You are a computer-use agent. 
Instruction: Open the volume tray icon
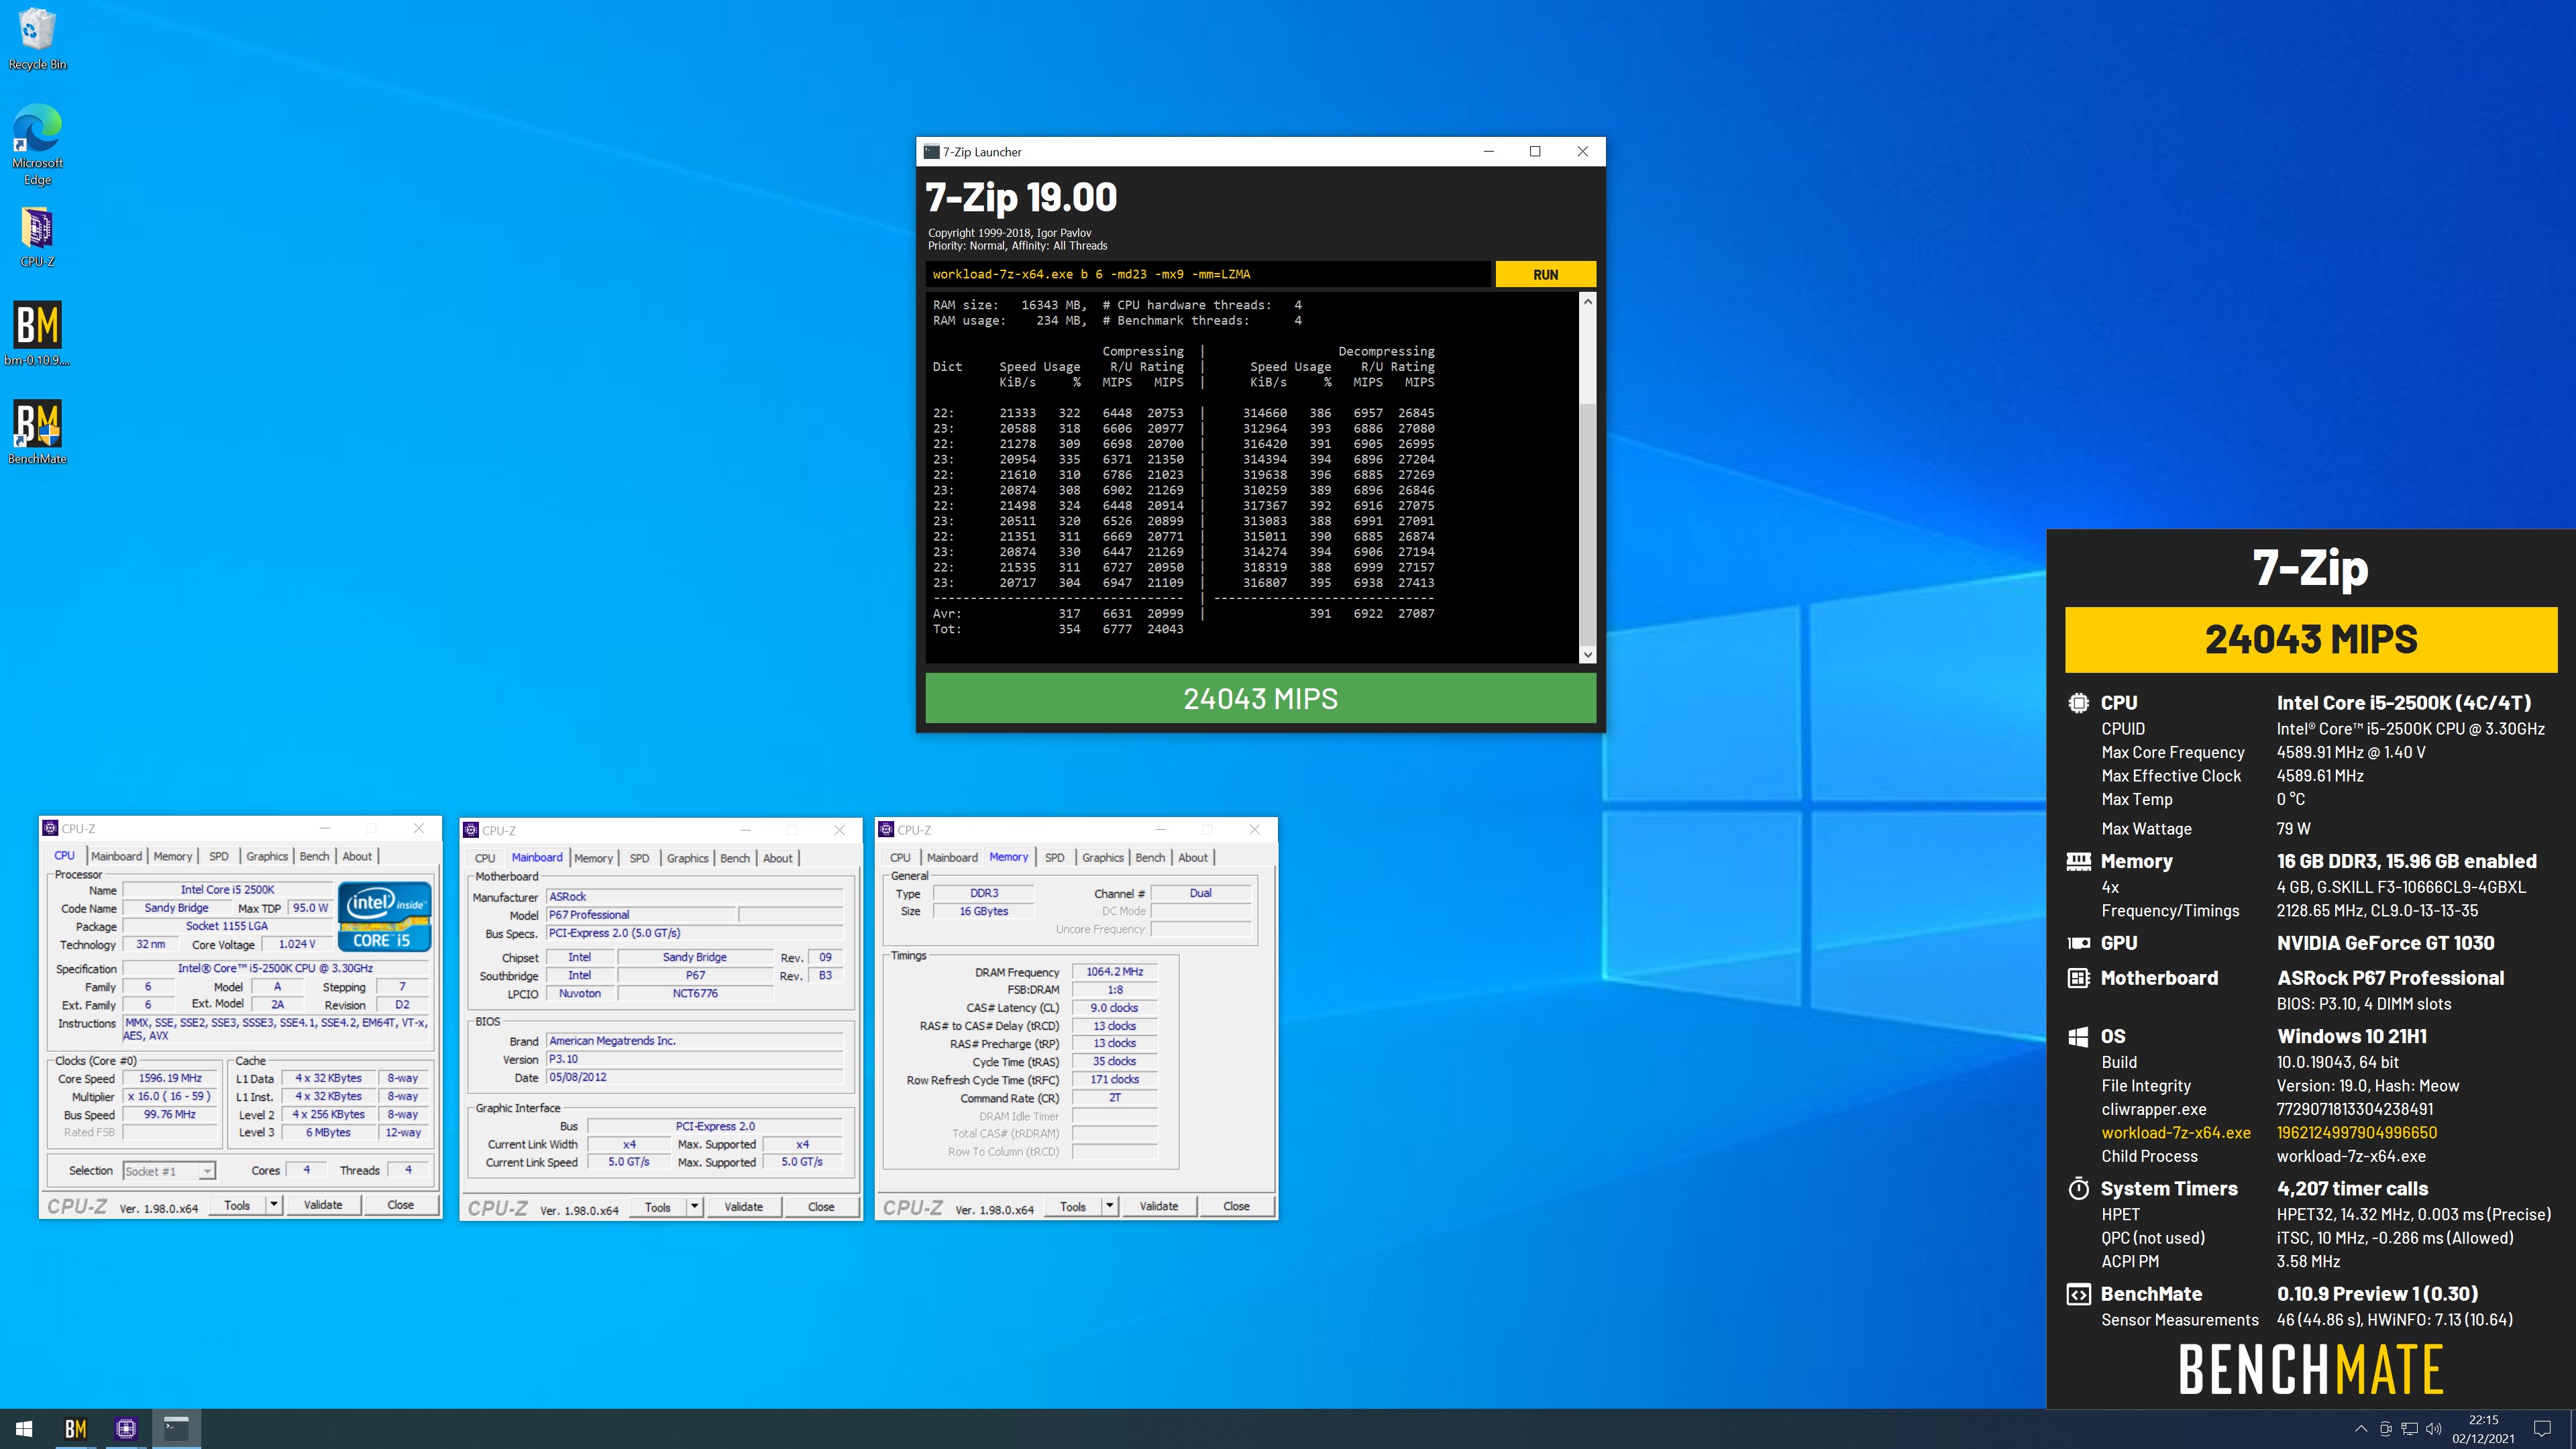point(2434,1429)
